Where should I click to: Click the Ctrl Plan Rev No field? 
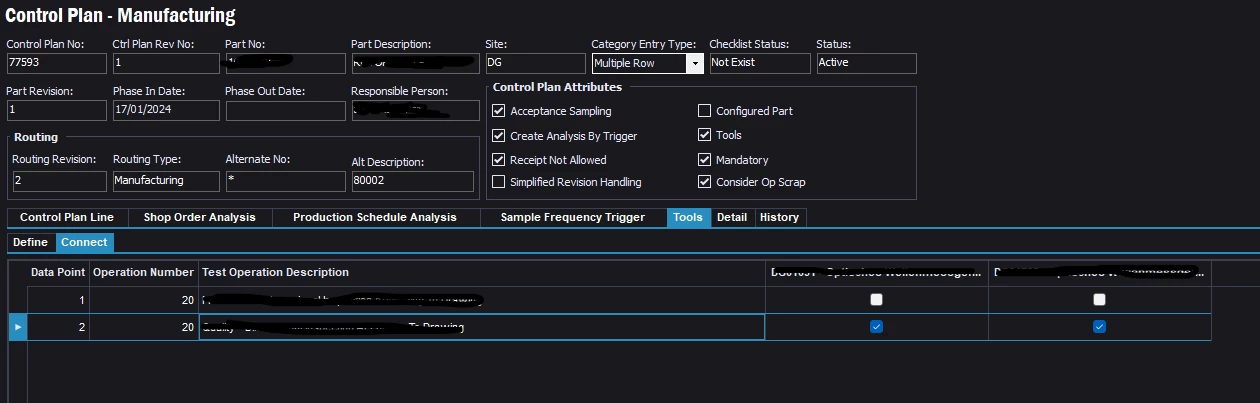[165, 63]
